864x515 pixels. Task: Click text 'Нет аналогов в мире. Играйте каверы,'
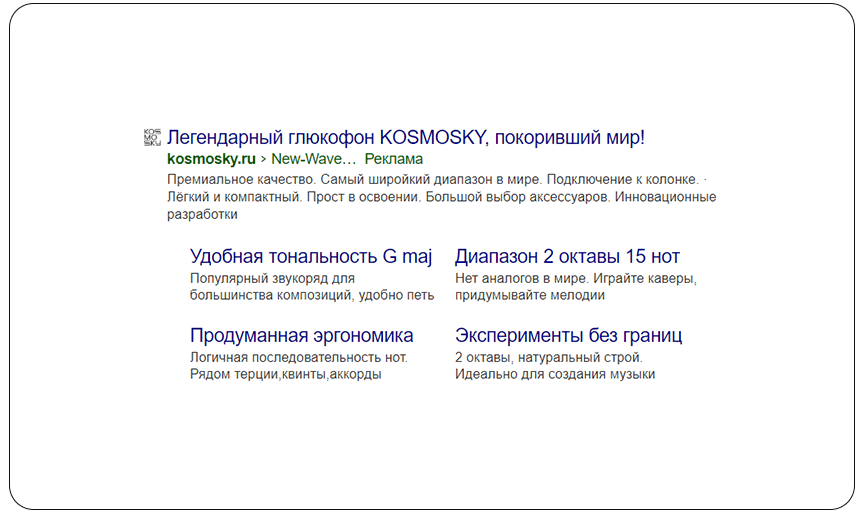pyautogui.click(x=576, y=278)
